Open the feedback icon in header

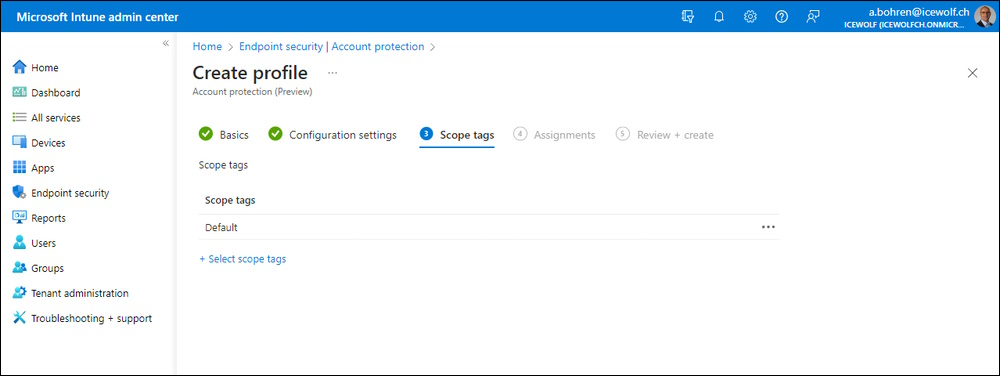point(812,17)
